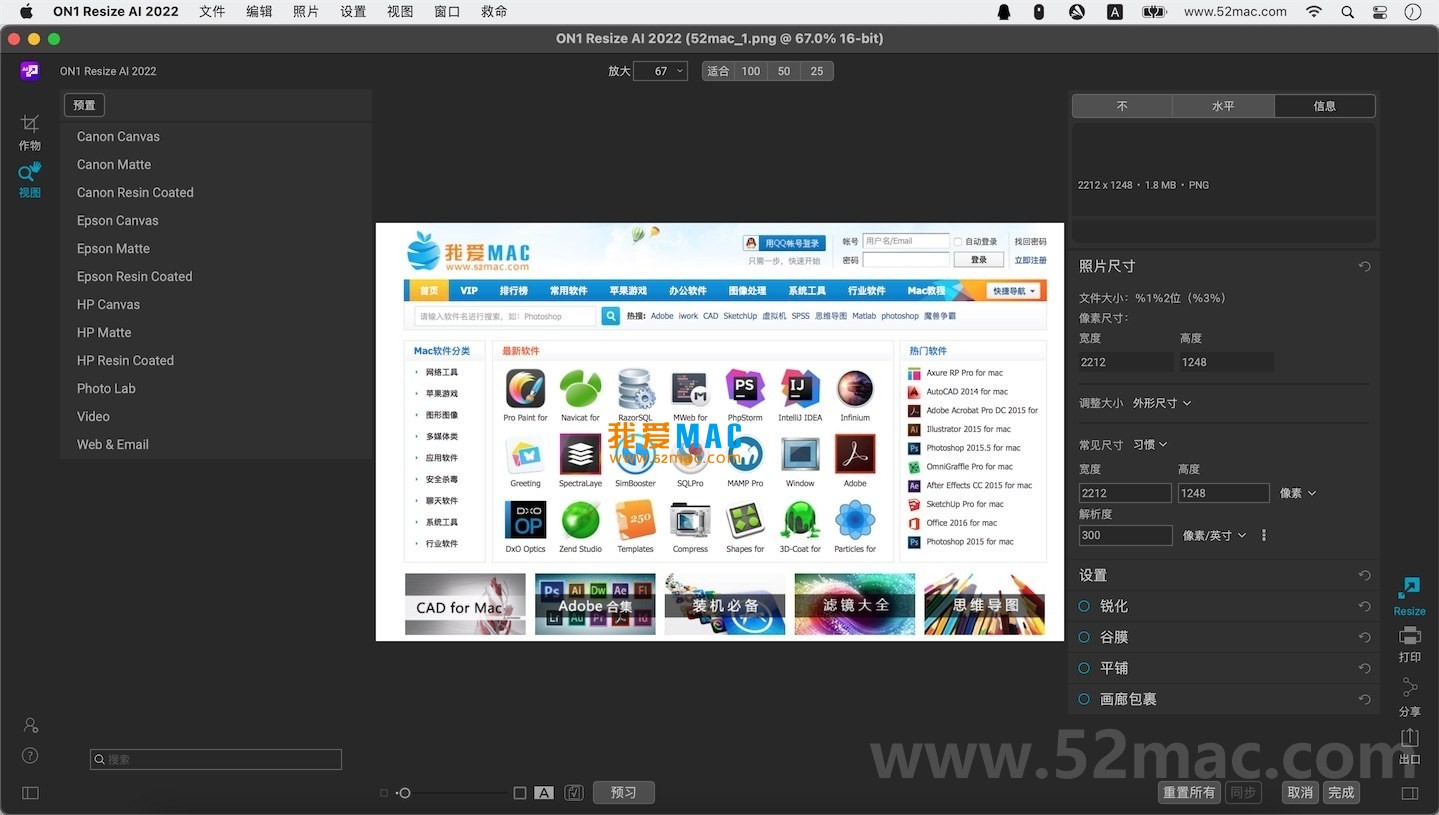Open the Print (打印) module
This screenshot has height=815, width=1439.
pyautogui.click(x=1410, y=644)
